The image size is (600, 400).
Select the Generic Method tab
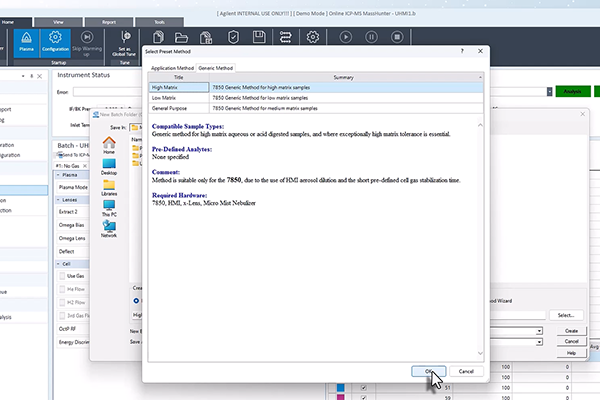tap(215, 68)
